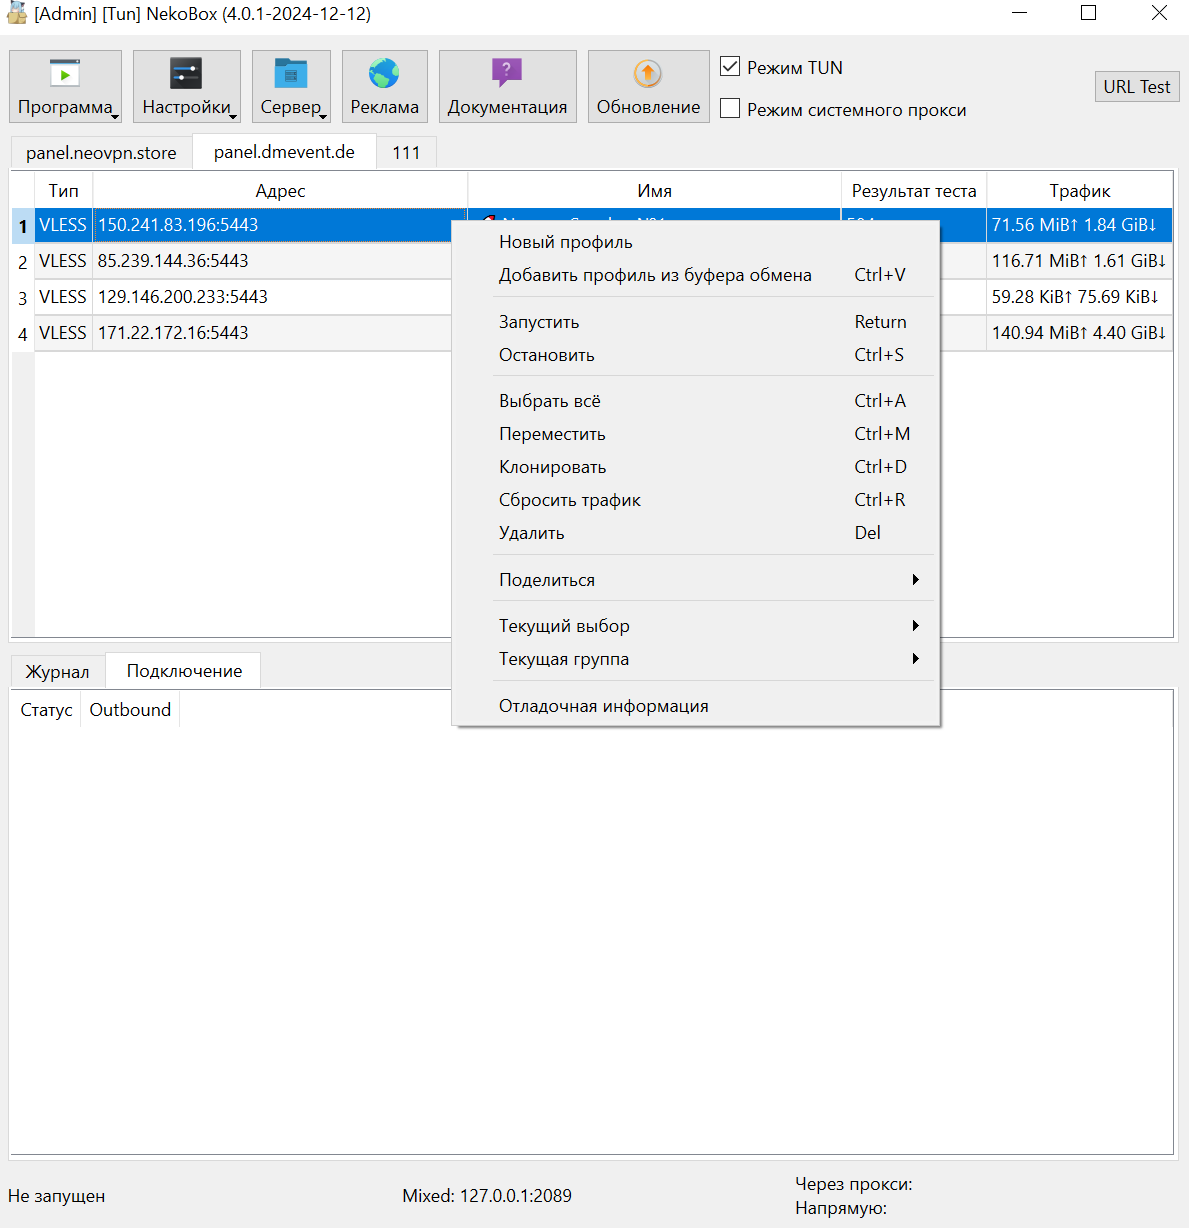1189x1228 pixels.
Task: Click Остановить in the context menu
Action: (696, 355)
